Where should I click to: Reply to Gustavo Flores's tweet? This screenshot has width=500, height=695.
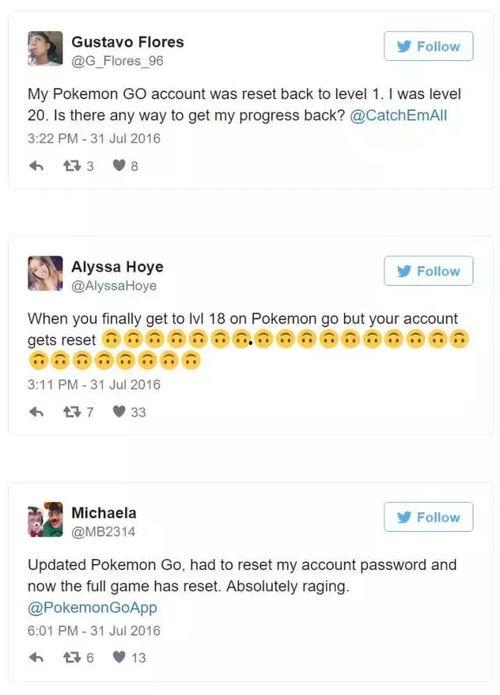click(x=36, y=166)
